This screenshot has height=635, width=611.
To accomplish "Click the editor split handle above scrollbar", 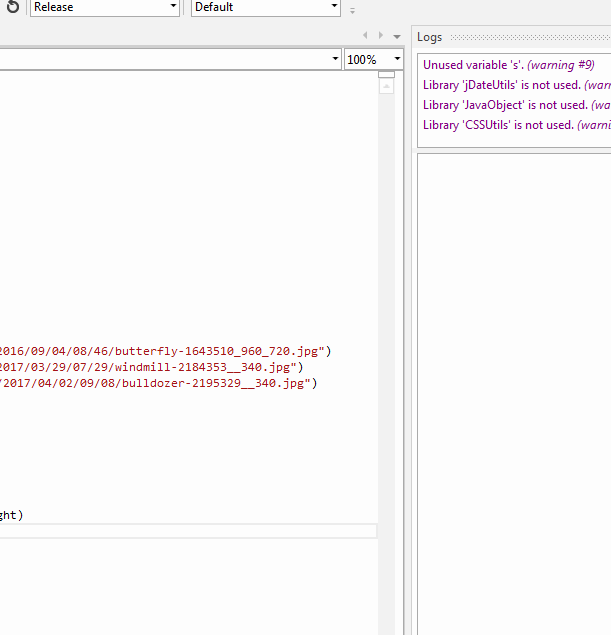I will click(386, 74).
